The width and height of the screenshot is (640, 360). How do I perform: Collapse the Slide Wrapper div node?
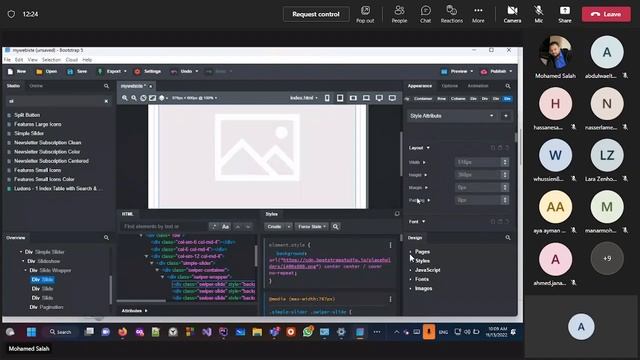tap(26, 270)
